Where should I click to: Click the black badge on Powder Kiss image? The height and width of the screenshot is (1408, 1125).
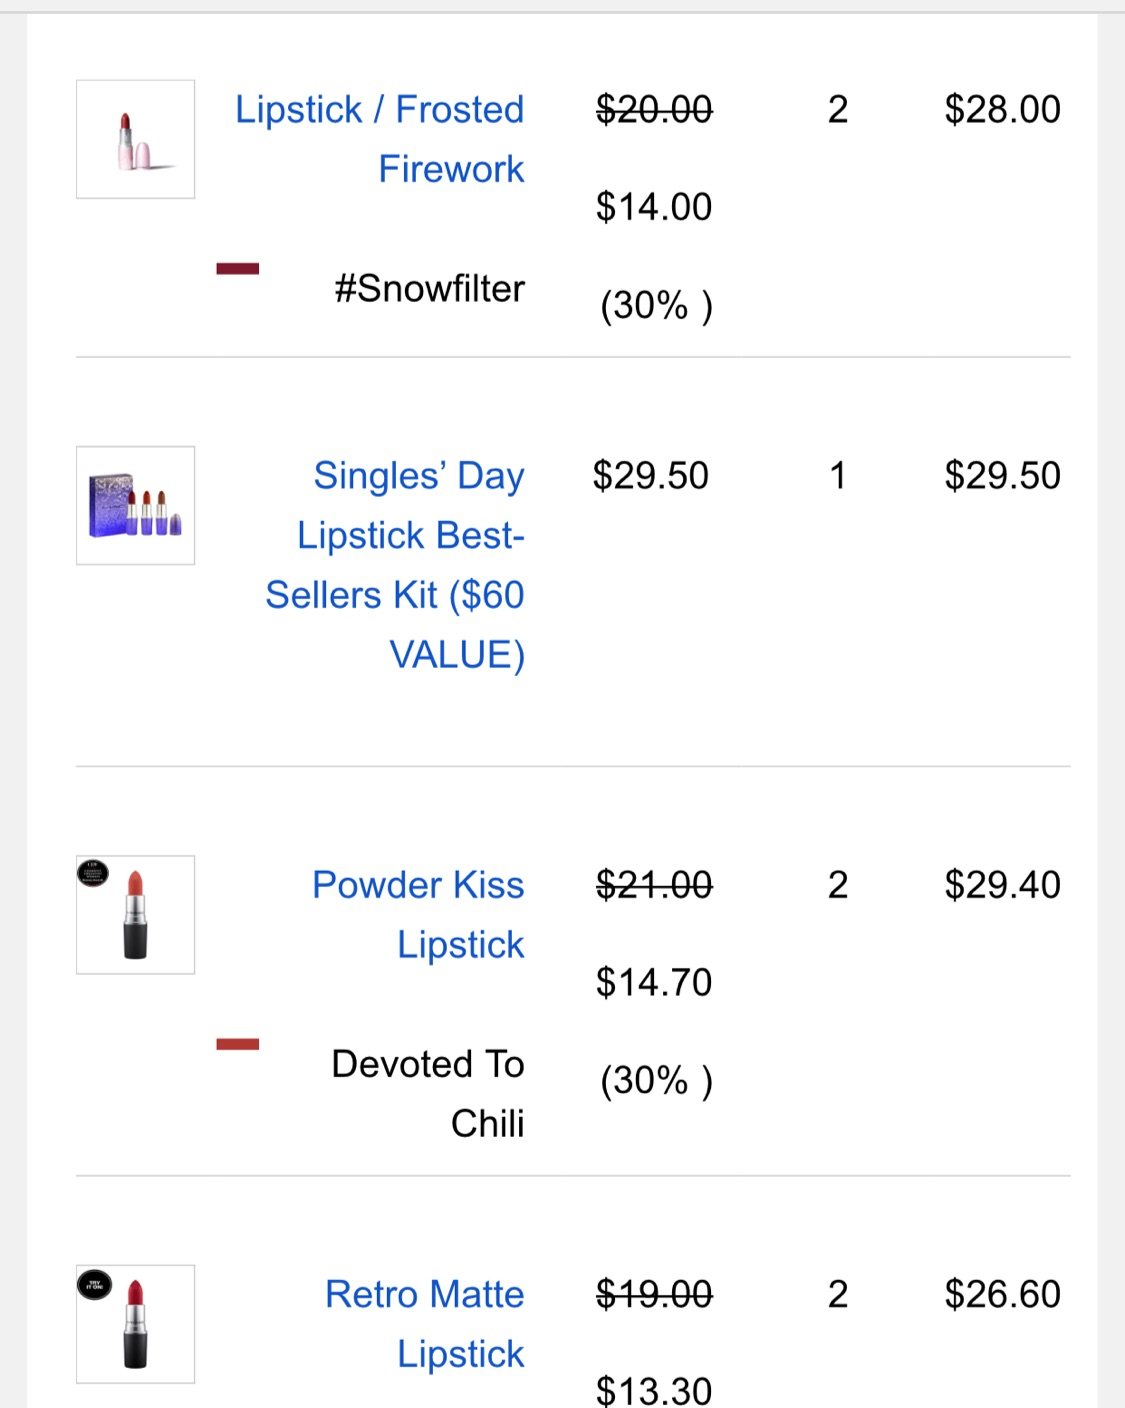(x=93, y=873)
